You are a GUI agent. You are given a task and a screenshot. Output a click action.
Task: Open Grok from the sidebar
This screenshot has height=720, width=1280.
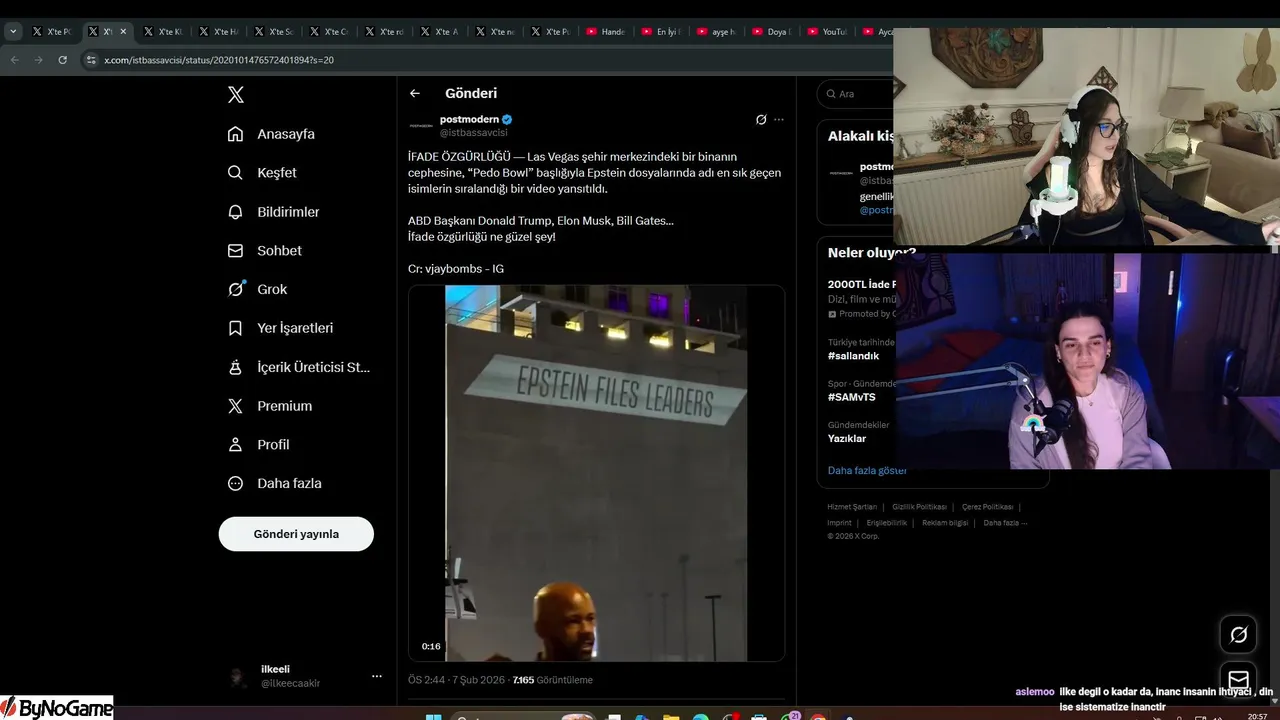(x=257, y=289)
